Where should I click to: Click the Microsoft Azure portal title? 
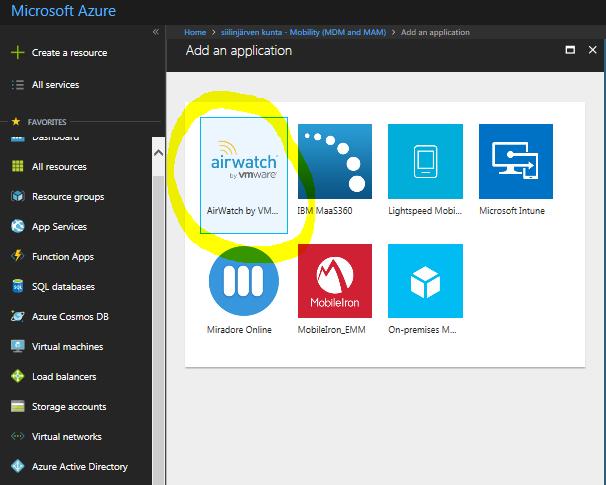[63, 10]
